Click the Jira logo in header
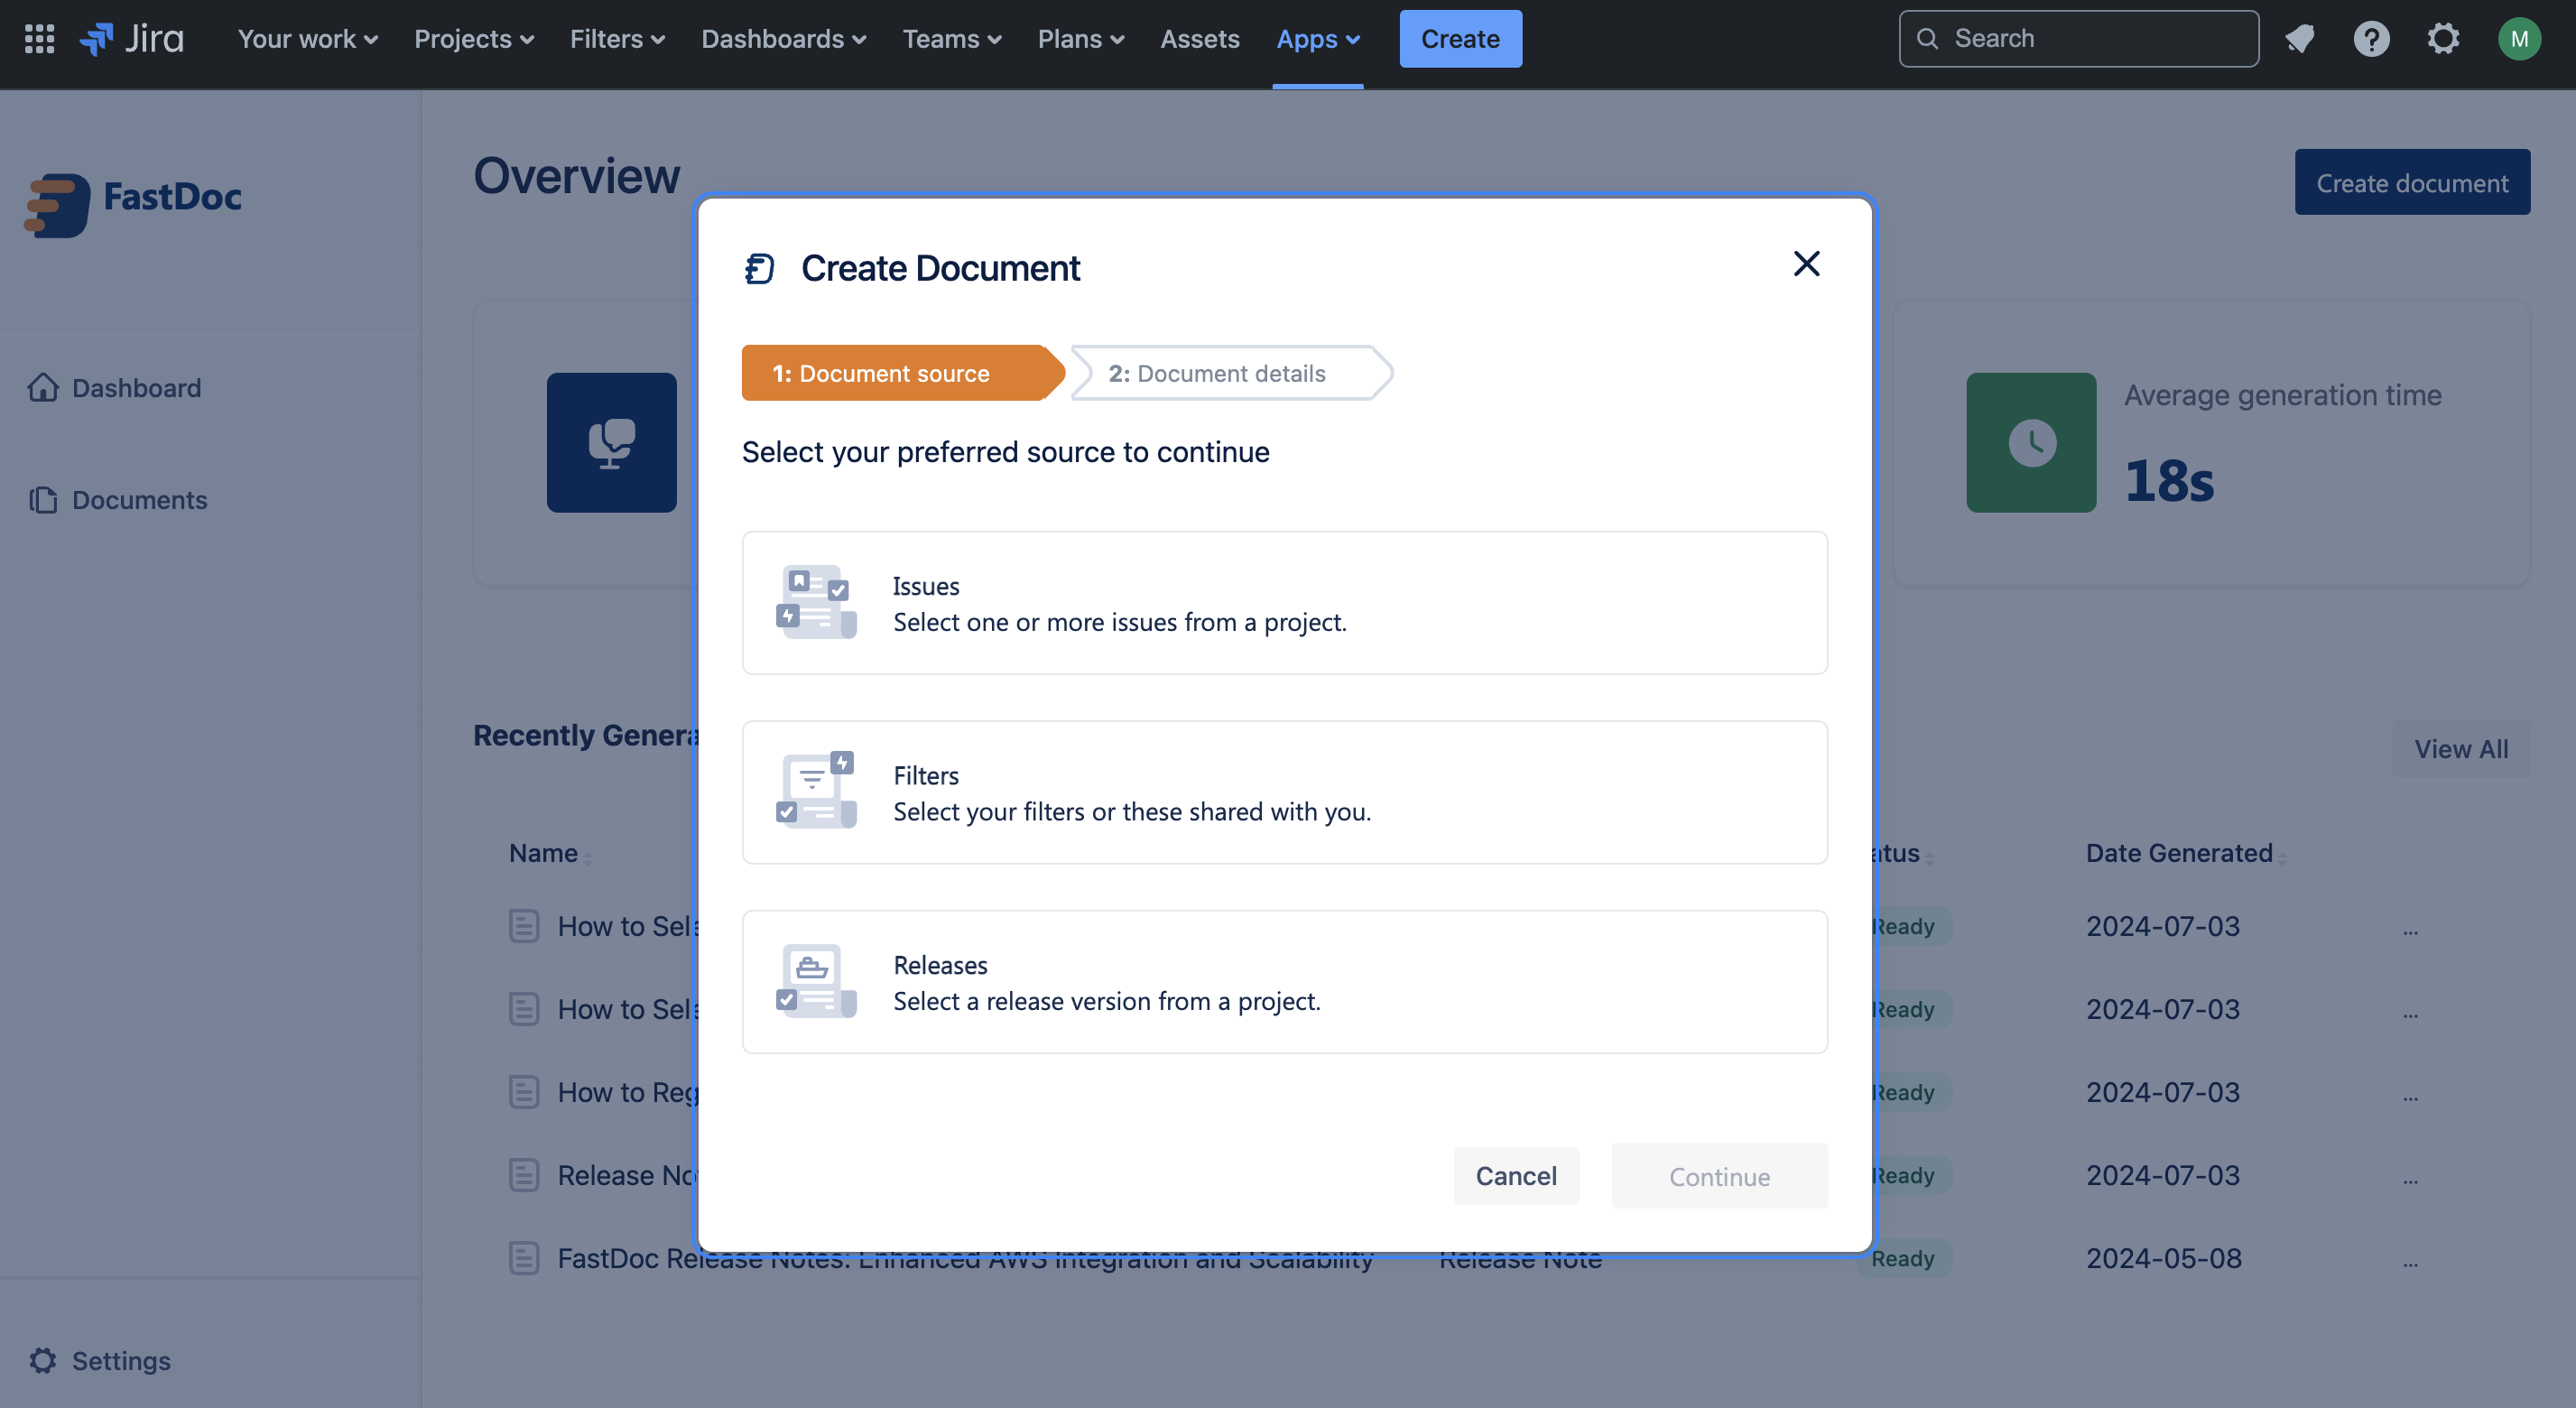 click(132, 39)
